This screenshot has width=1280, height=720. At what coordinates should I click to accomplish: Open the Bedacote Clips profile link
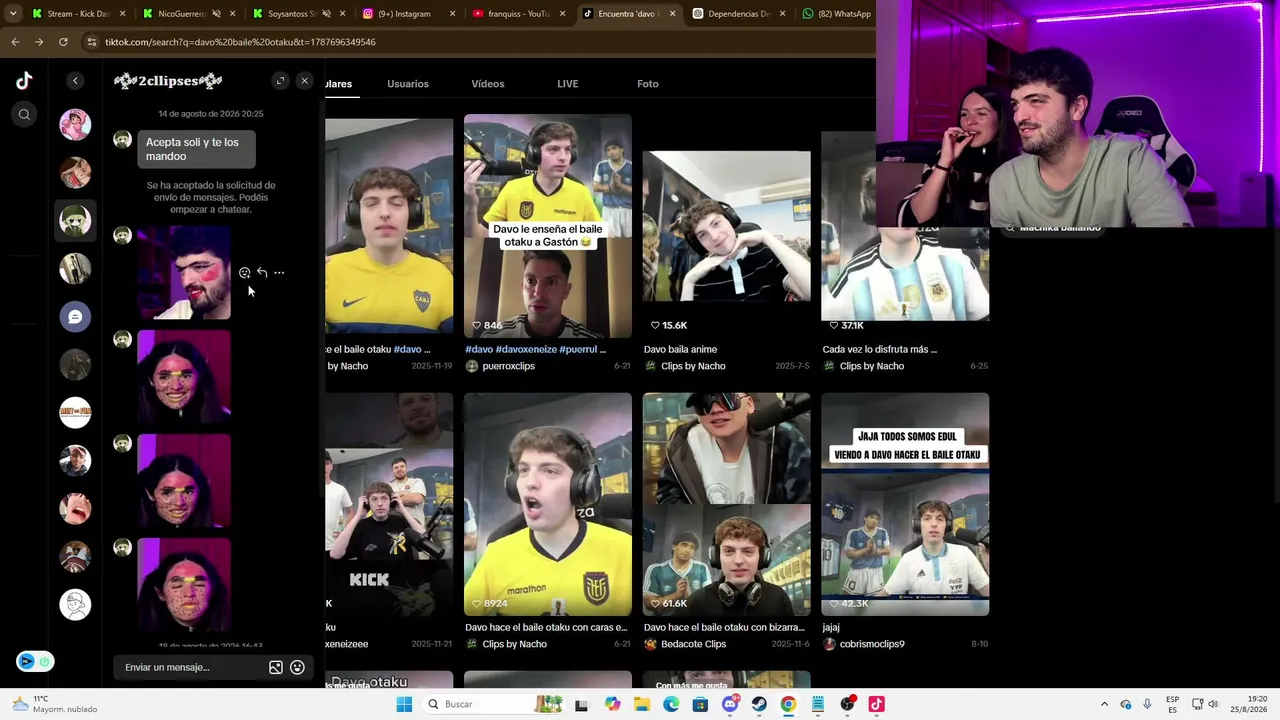(x=693, y=644)
